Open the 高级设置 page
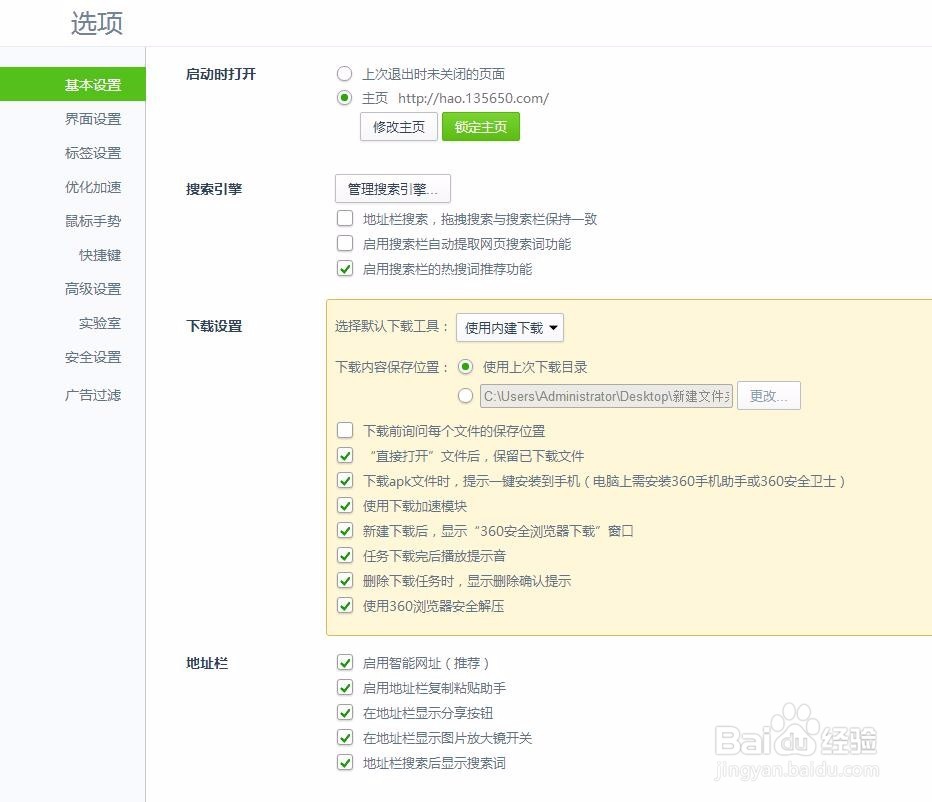The width and height of the screenshot is (932, 802). click(x=93, y=288)
